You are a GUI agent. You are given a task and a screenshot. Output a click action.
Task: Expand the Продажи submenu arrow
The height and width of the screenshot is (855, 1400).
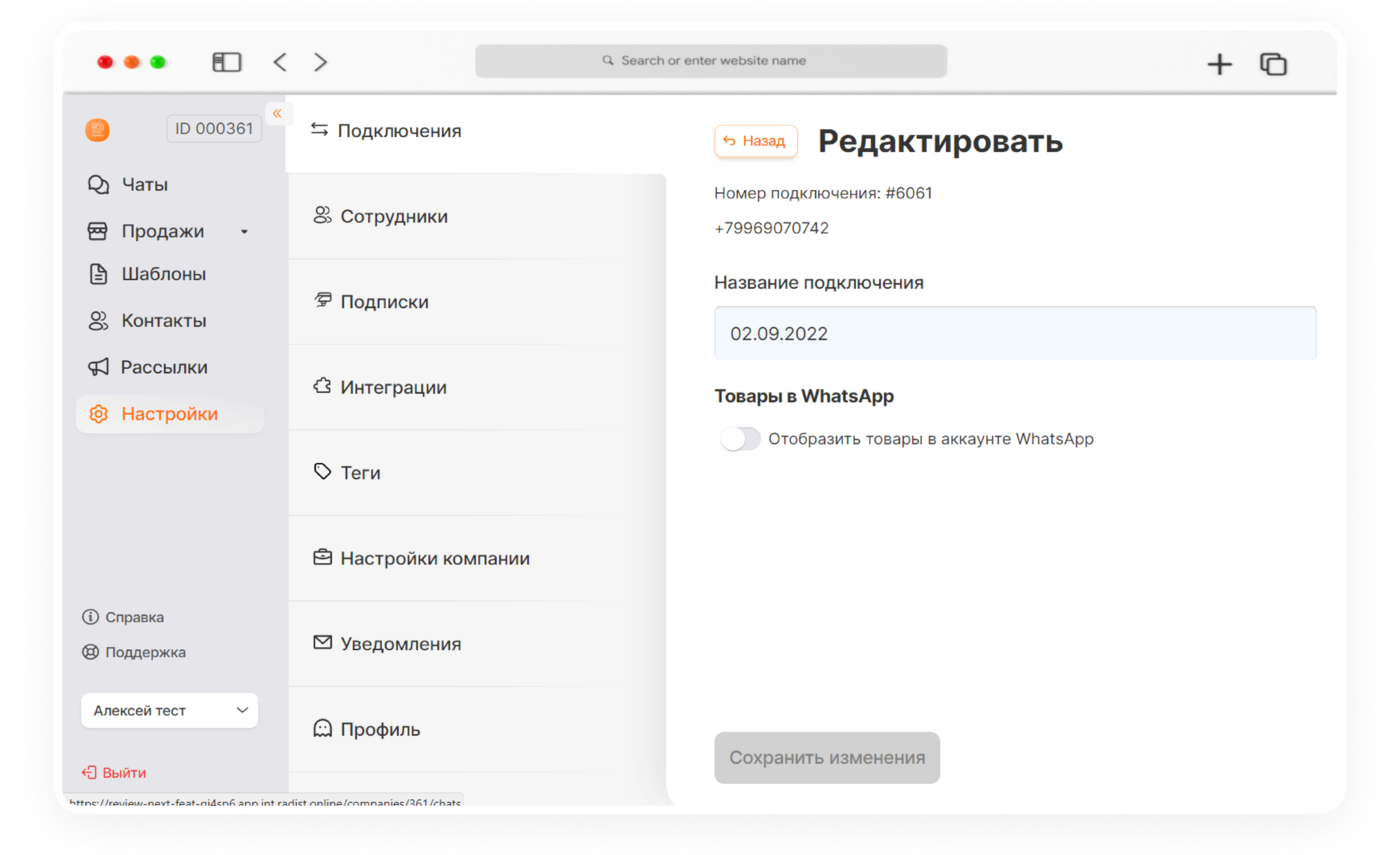tap(244, 232)
